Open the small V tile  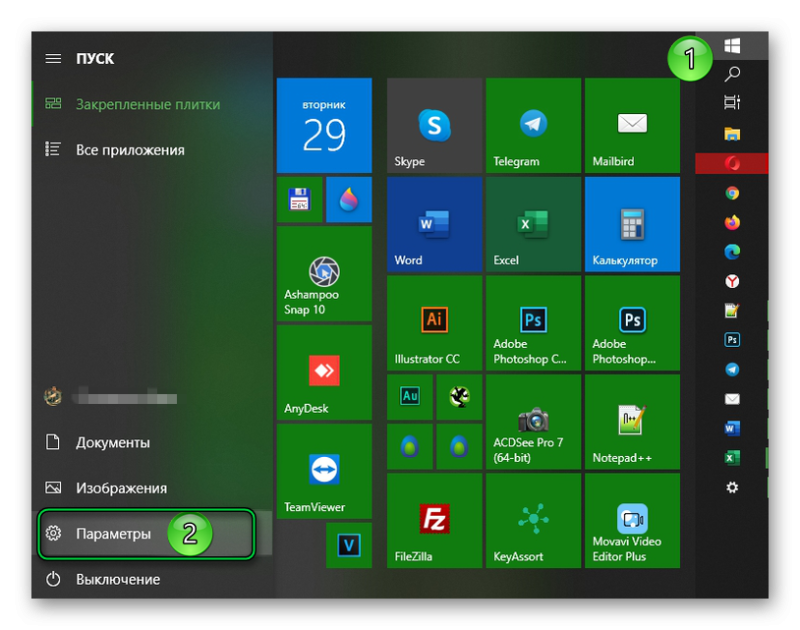click(x=349, y=545)
